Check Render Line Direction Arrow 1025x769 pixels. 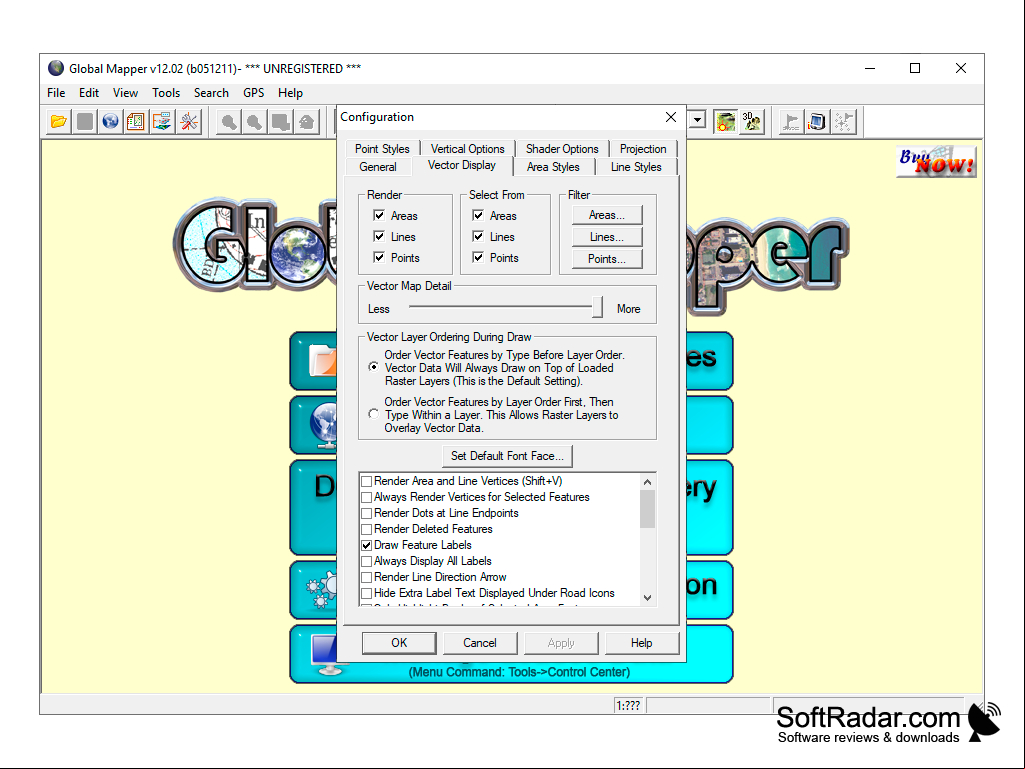coord(367,577)
